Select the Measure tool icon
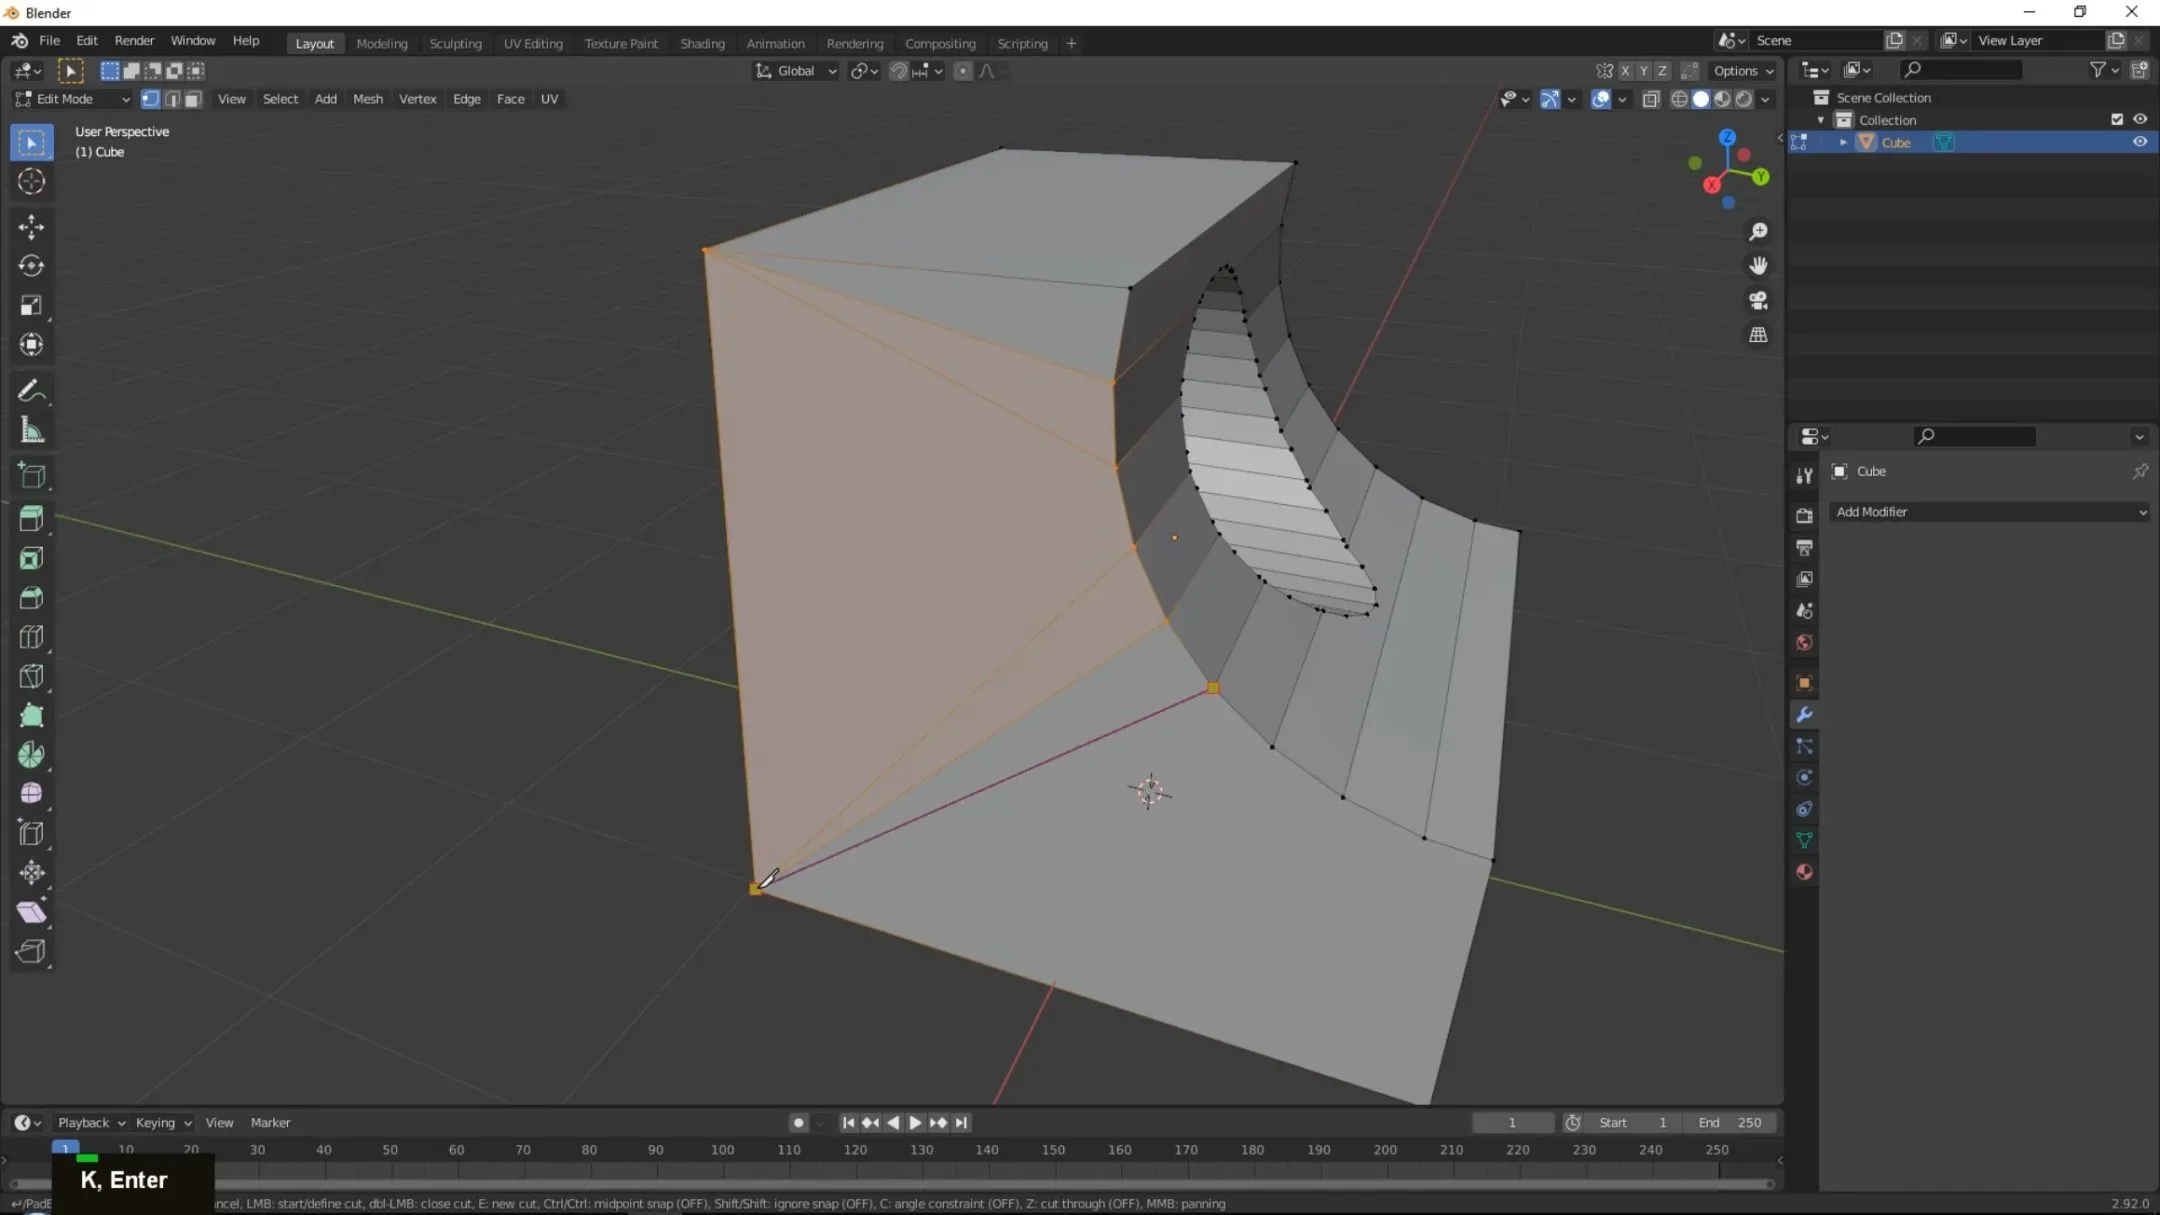The height and width of the screenshot is (1215, 2160). point(31,429)
